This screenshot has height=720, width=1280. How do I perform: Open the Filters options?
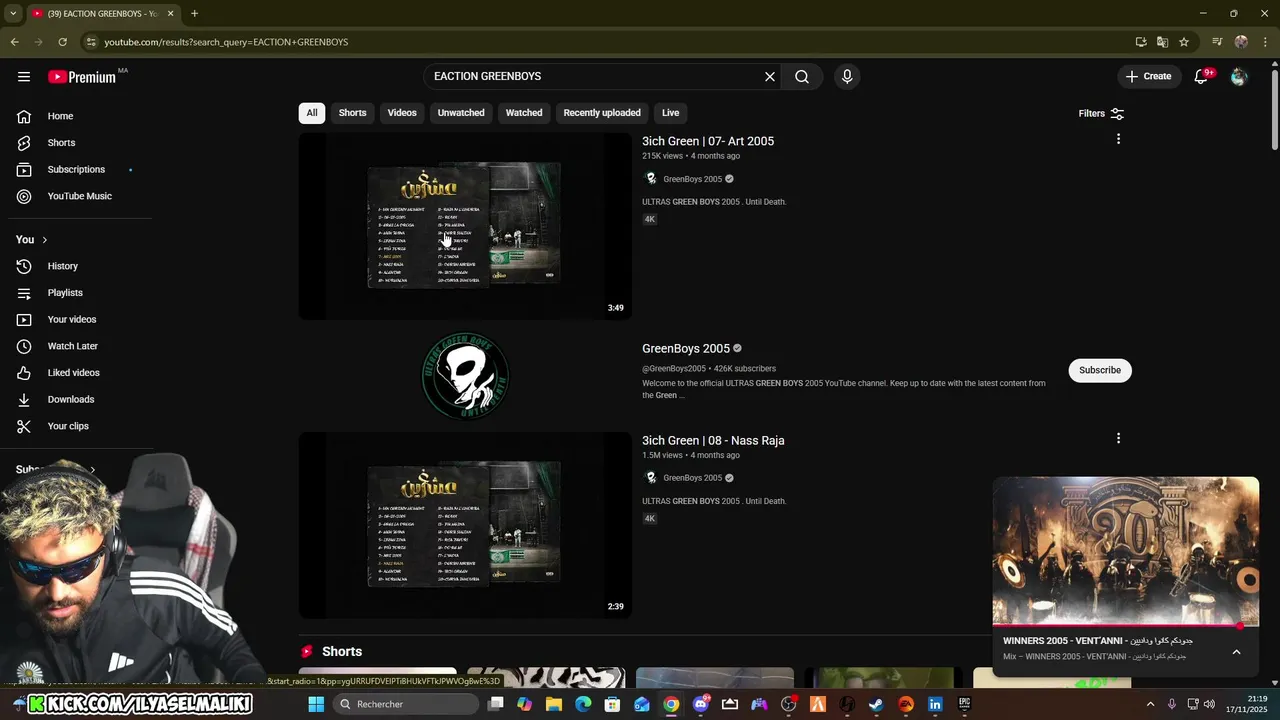click(1101, 113)
